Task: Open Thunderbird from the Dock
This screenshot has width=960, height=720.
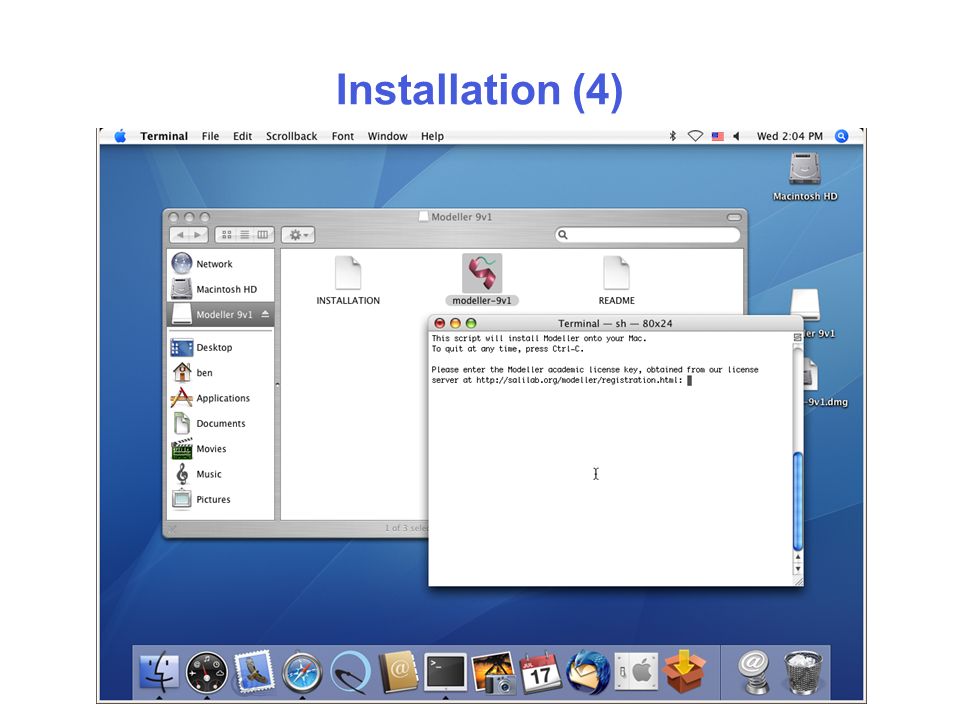Action: coord(588,673)
